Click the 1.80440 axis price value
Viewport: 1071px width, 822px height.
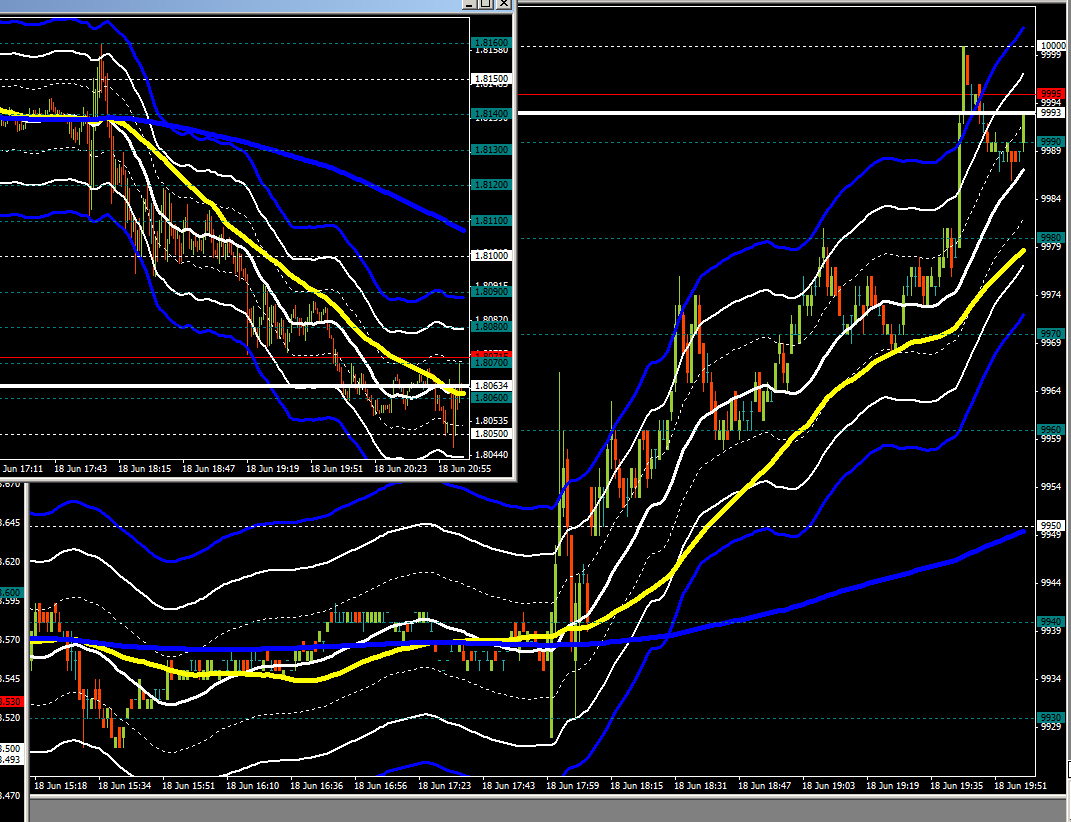[492, 454]
